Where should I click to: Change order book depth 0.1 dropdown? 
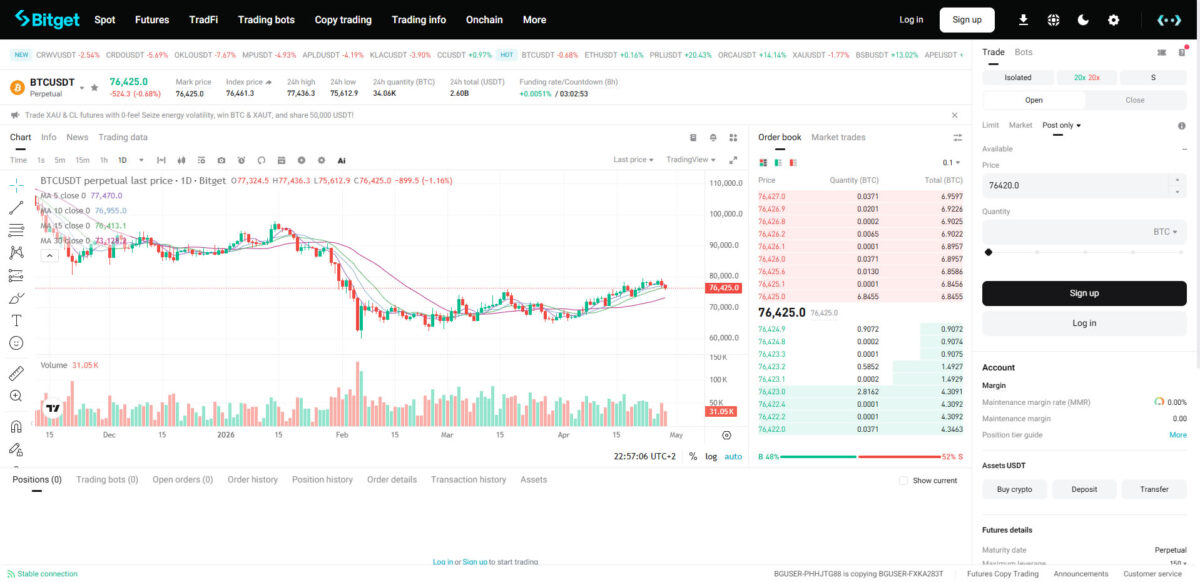(x=951, y=162)
